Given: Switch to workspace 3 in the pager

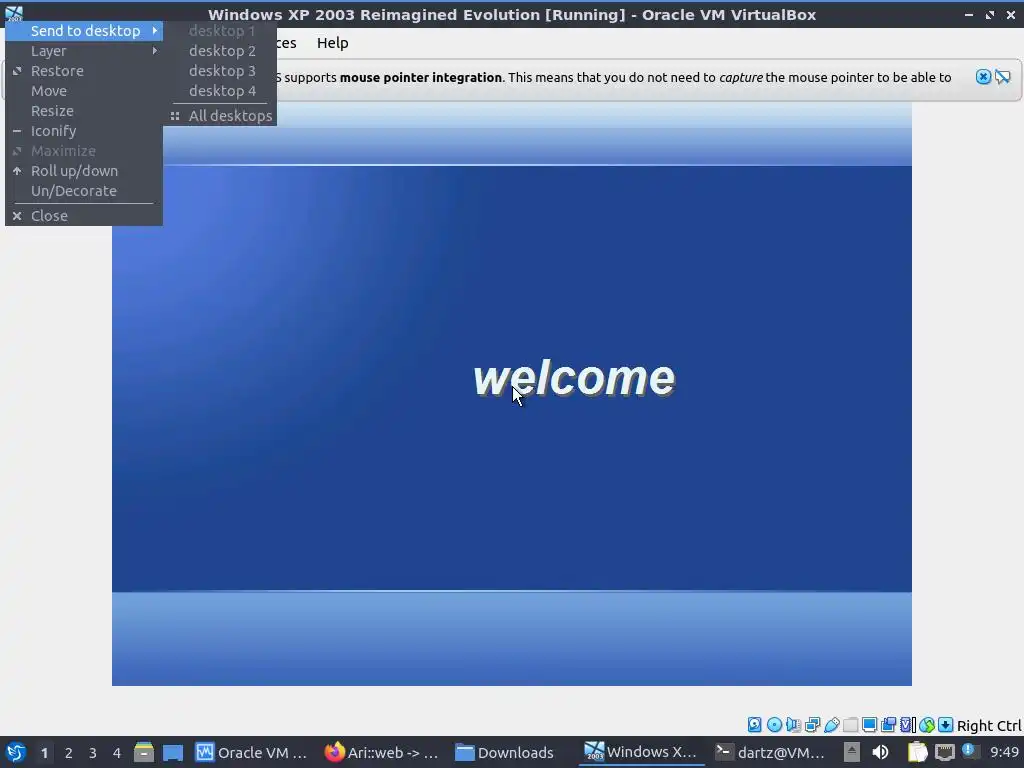Looking at the screenshot, I should click(x=93, y=752).
